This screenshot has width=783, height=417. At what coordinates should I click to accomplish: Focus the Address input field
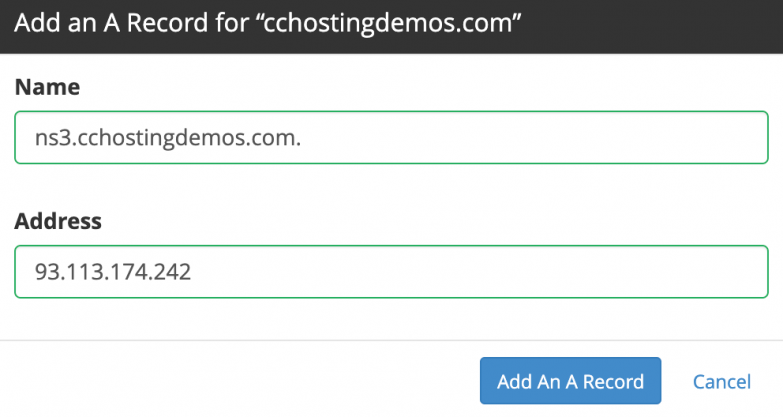click(391, 272)
